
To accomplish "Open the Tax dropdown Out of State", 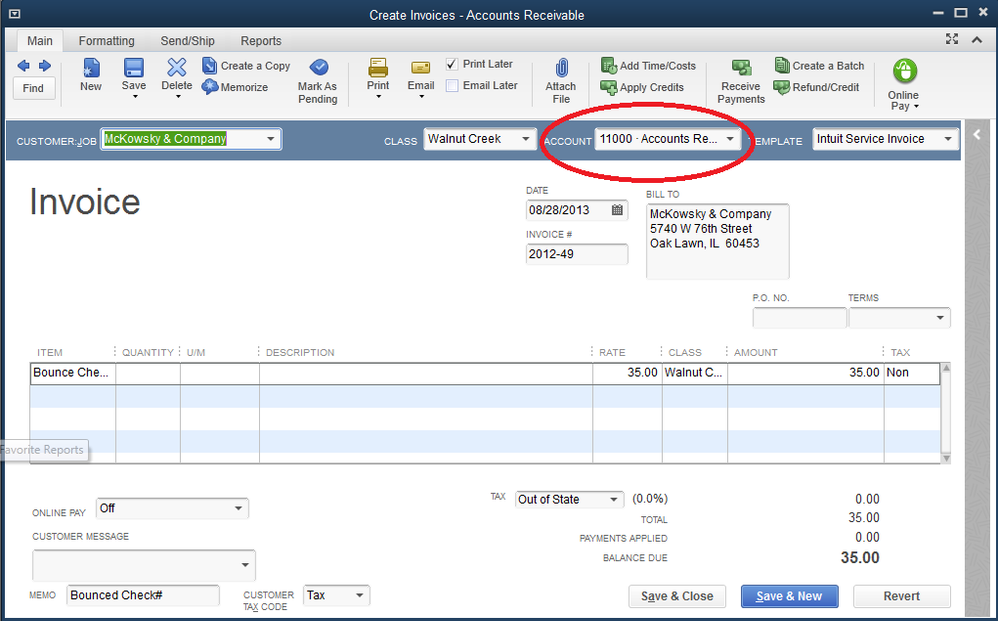I will click(614, 499).
